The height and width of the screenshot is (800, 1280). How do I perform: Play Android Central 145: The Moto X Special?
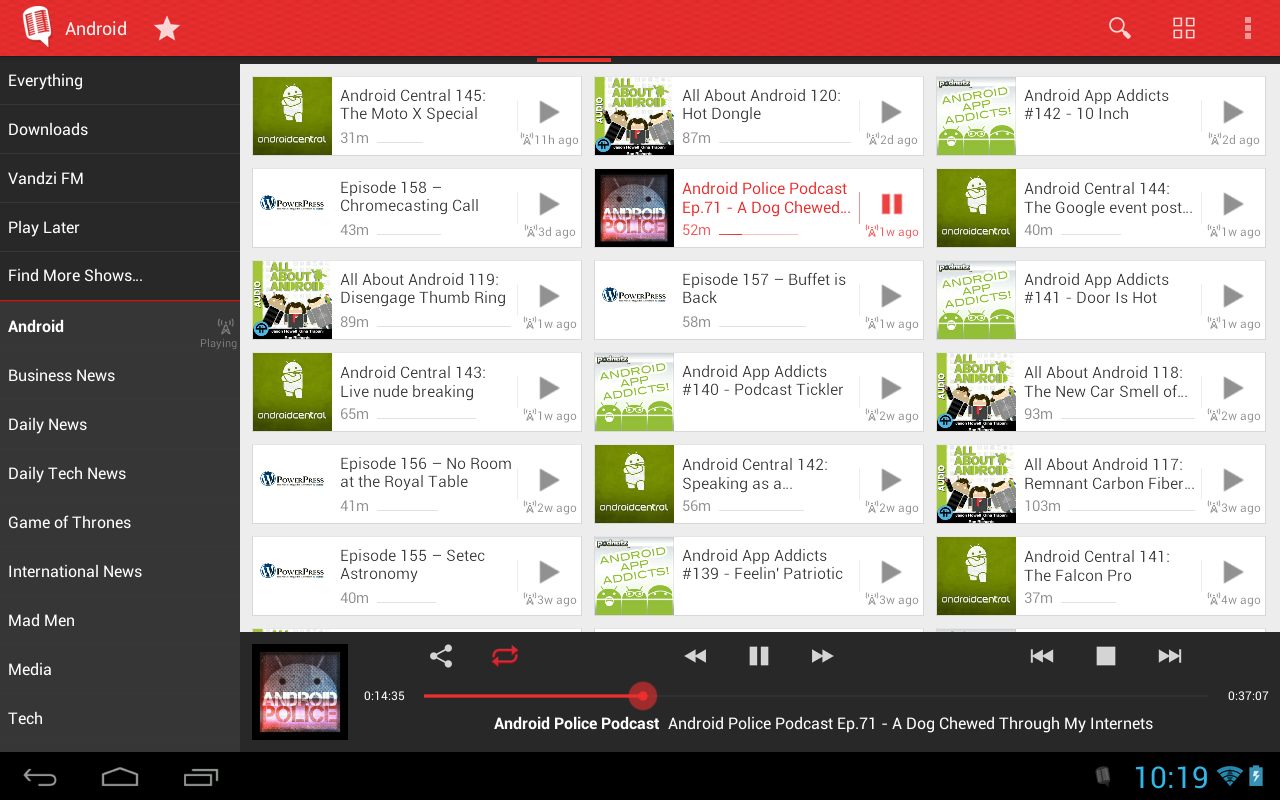[549, 112]
